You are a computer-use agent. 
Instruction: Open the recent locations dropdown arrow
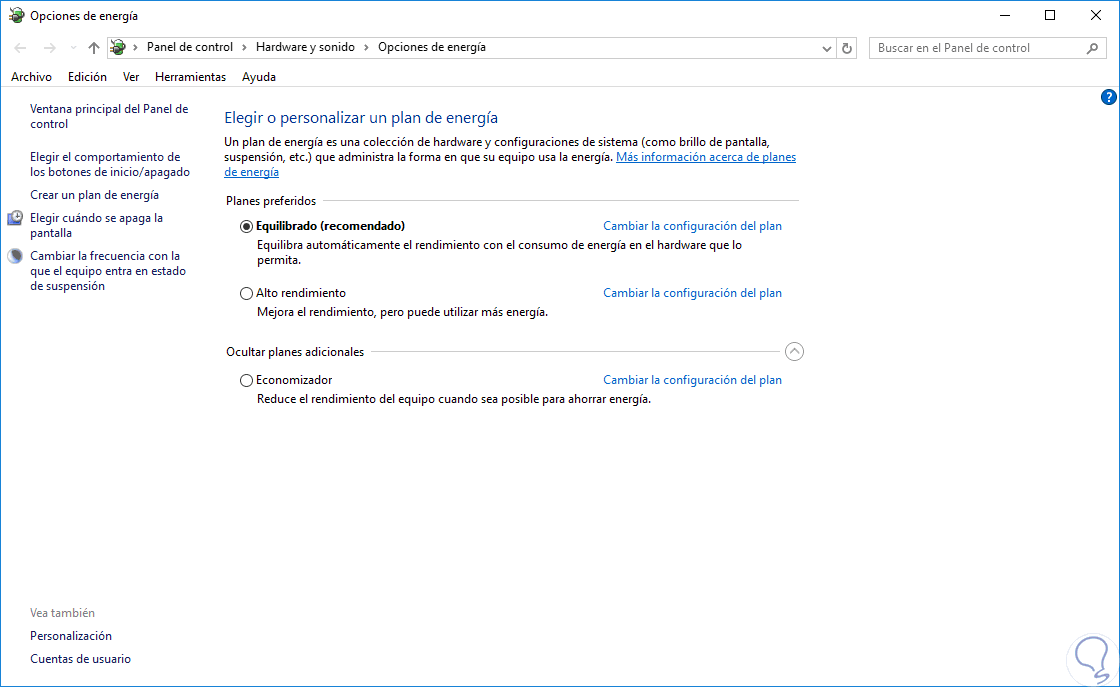click(73, 48)
